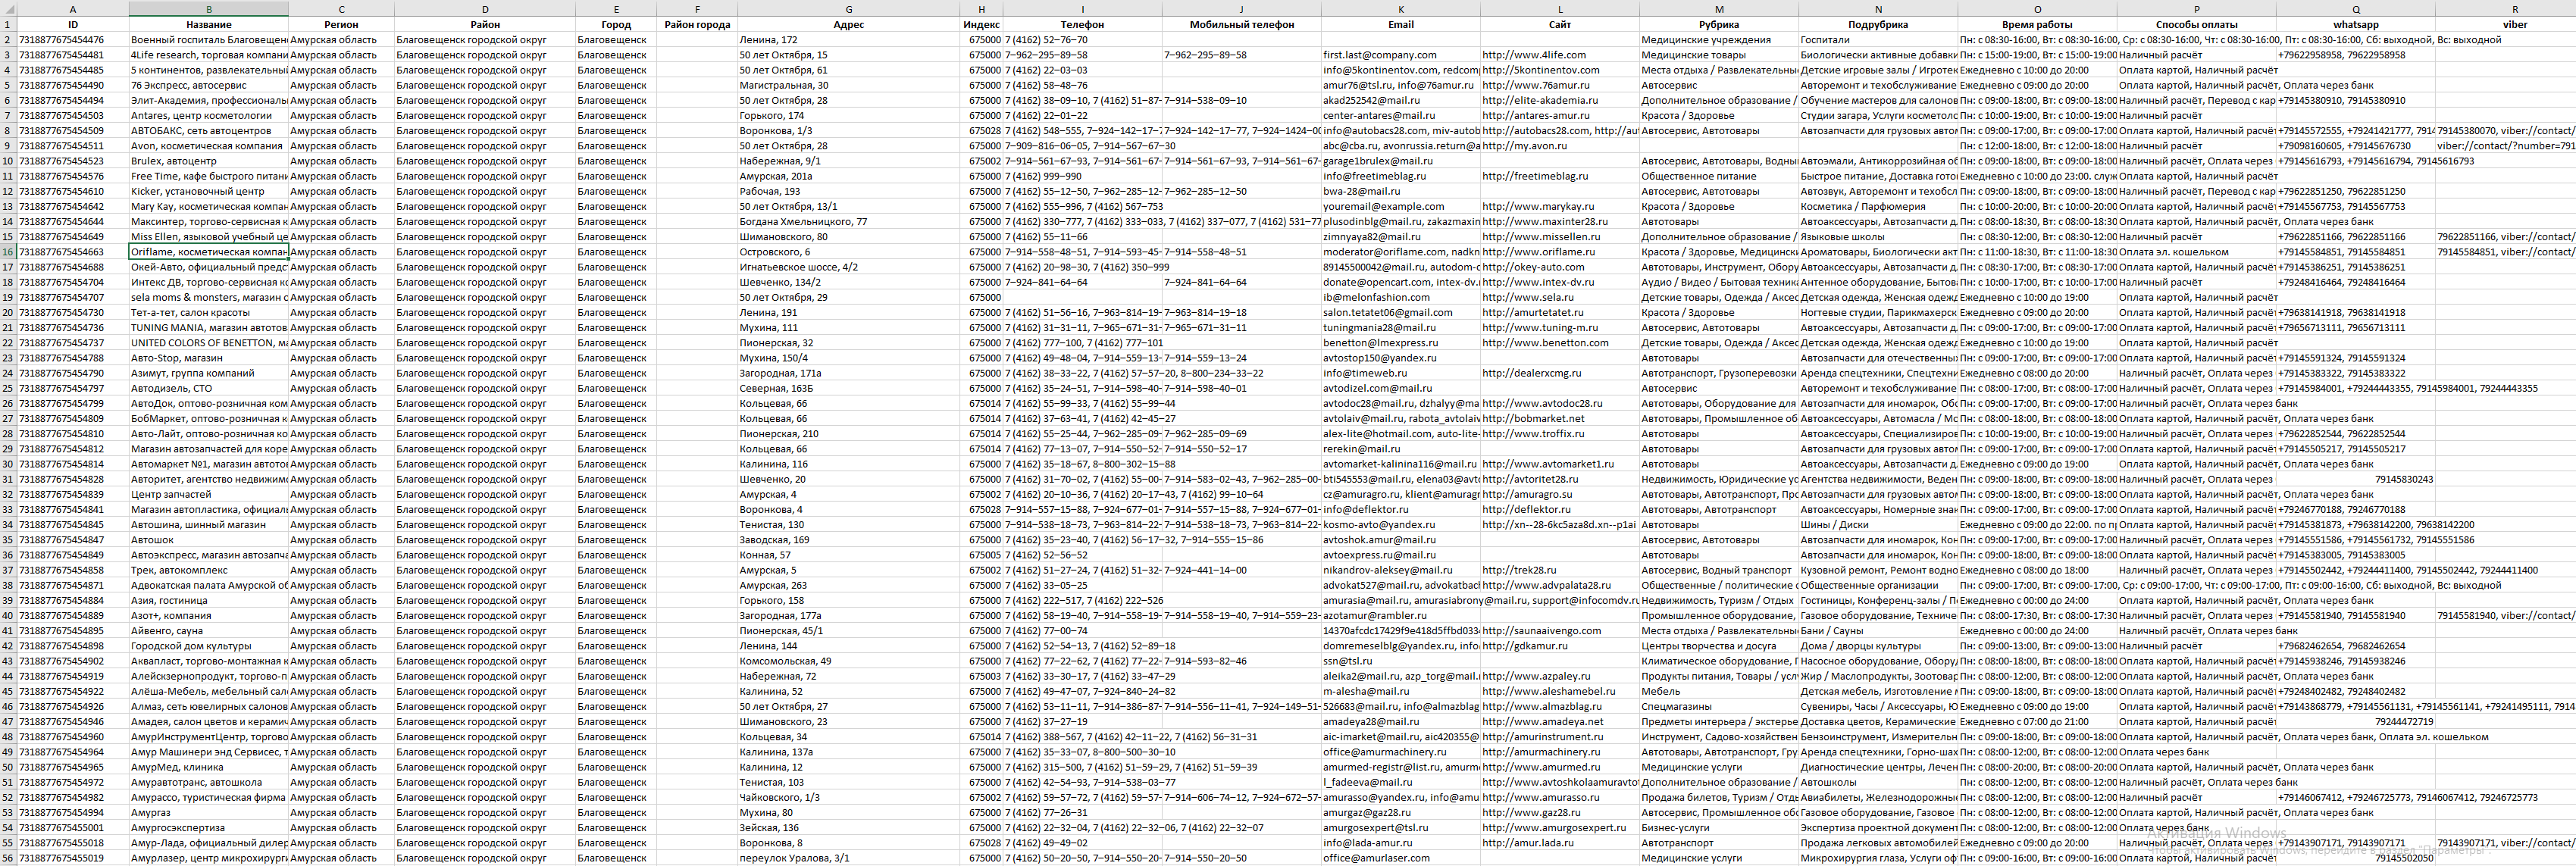Image resolution: width=2576 pixels, height=866 pixels.
Task: Click the 'whatsapp' header cell
Action: coord(2355,25)
